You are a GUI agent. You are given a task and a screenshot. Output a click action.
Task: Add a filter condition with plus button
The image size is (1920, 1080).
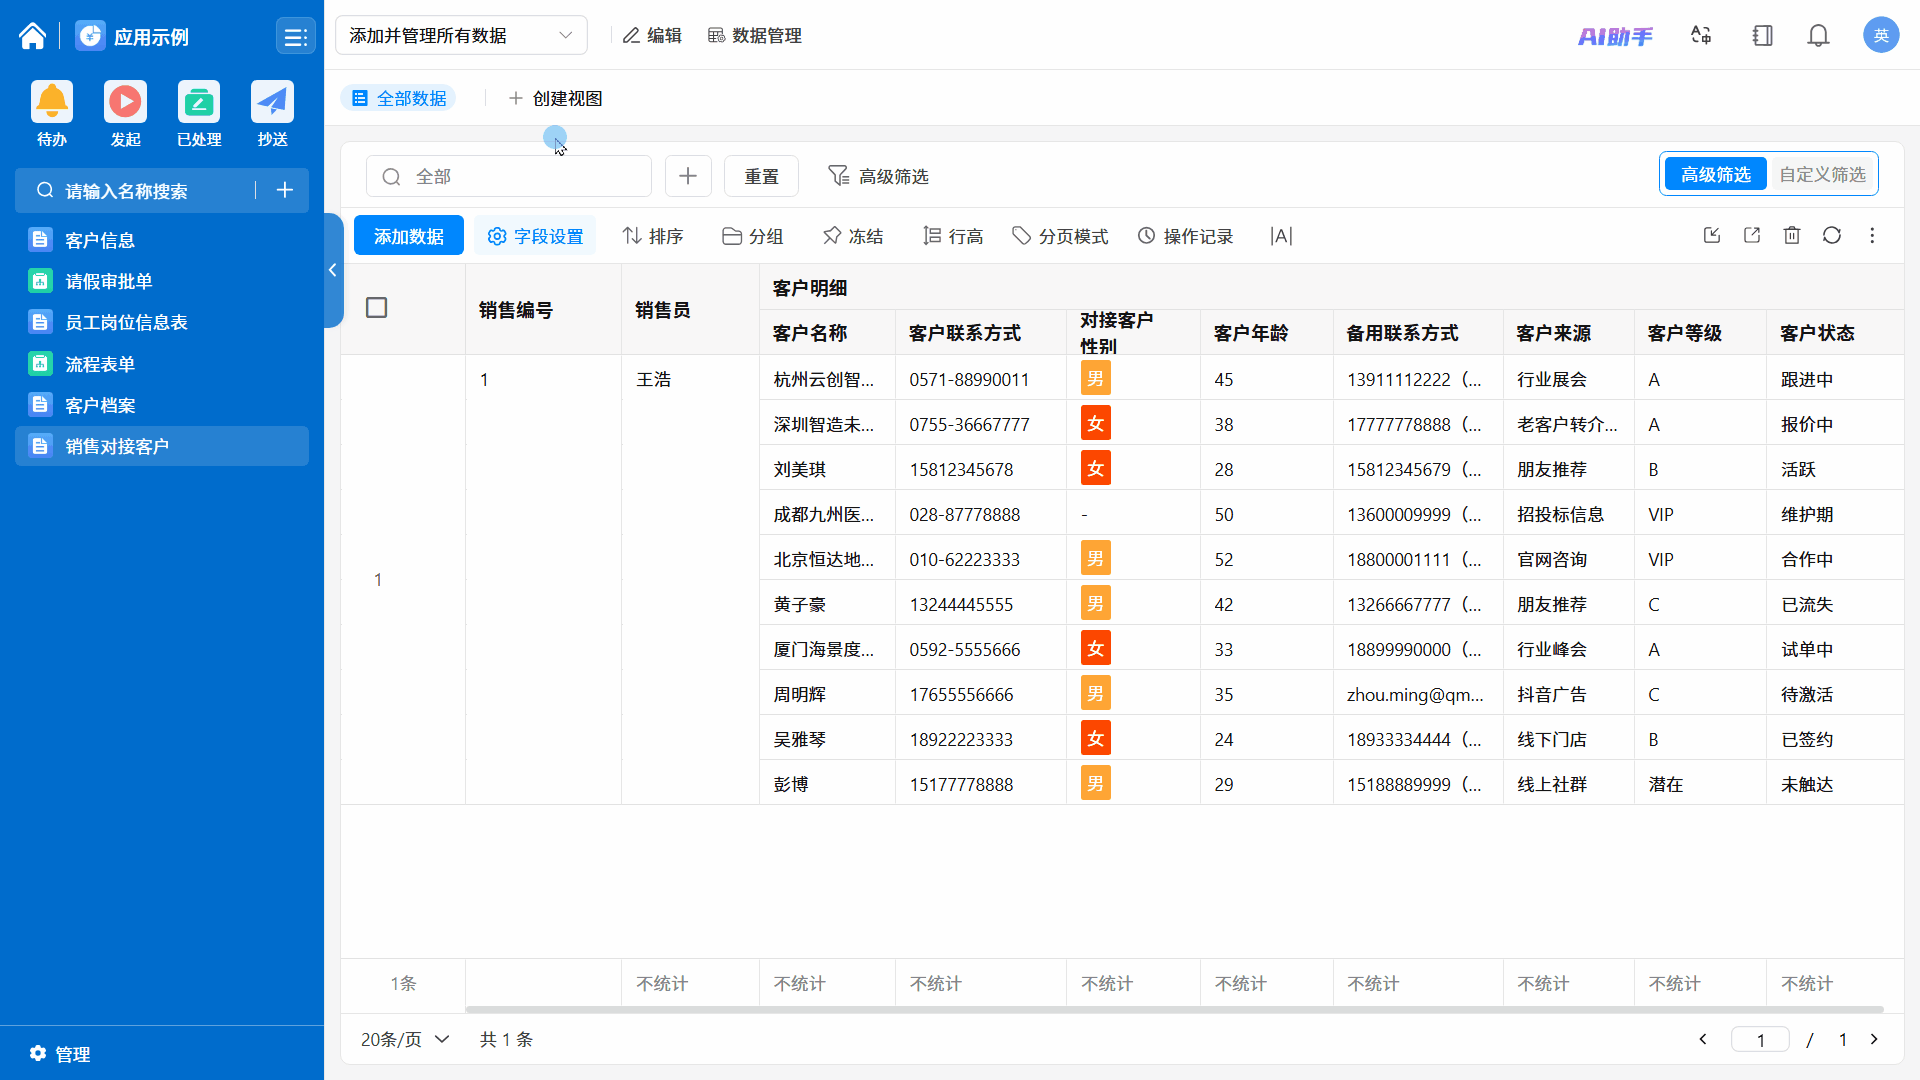(688, 176)
